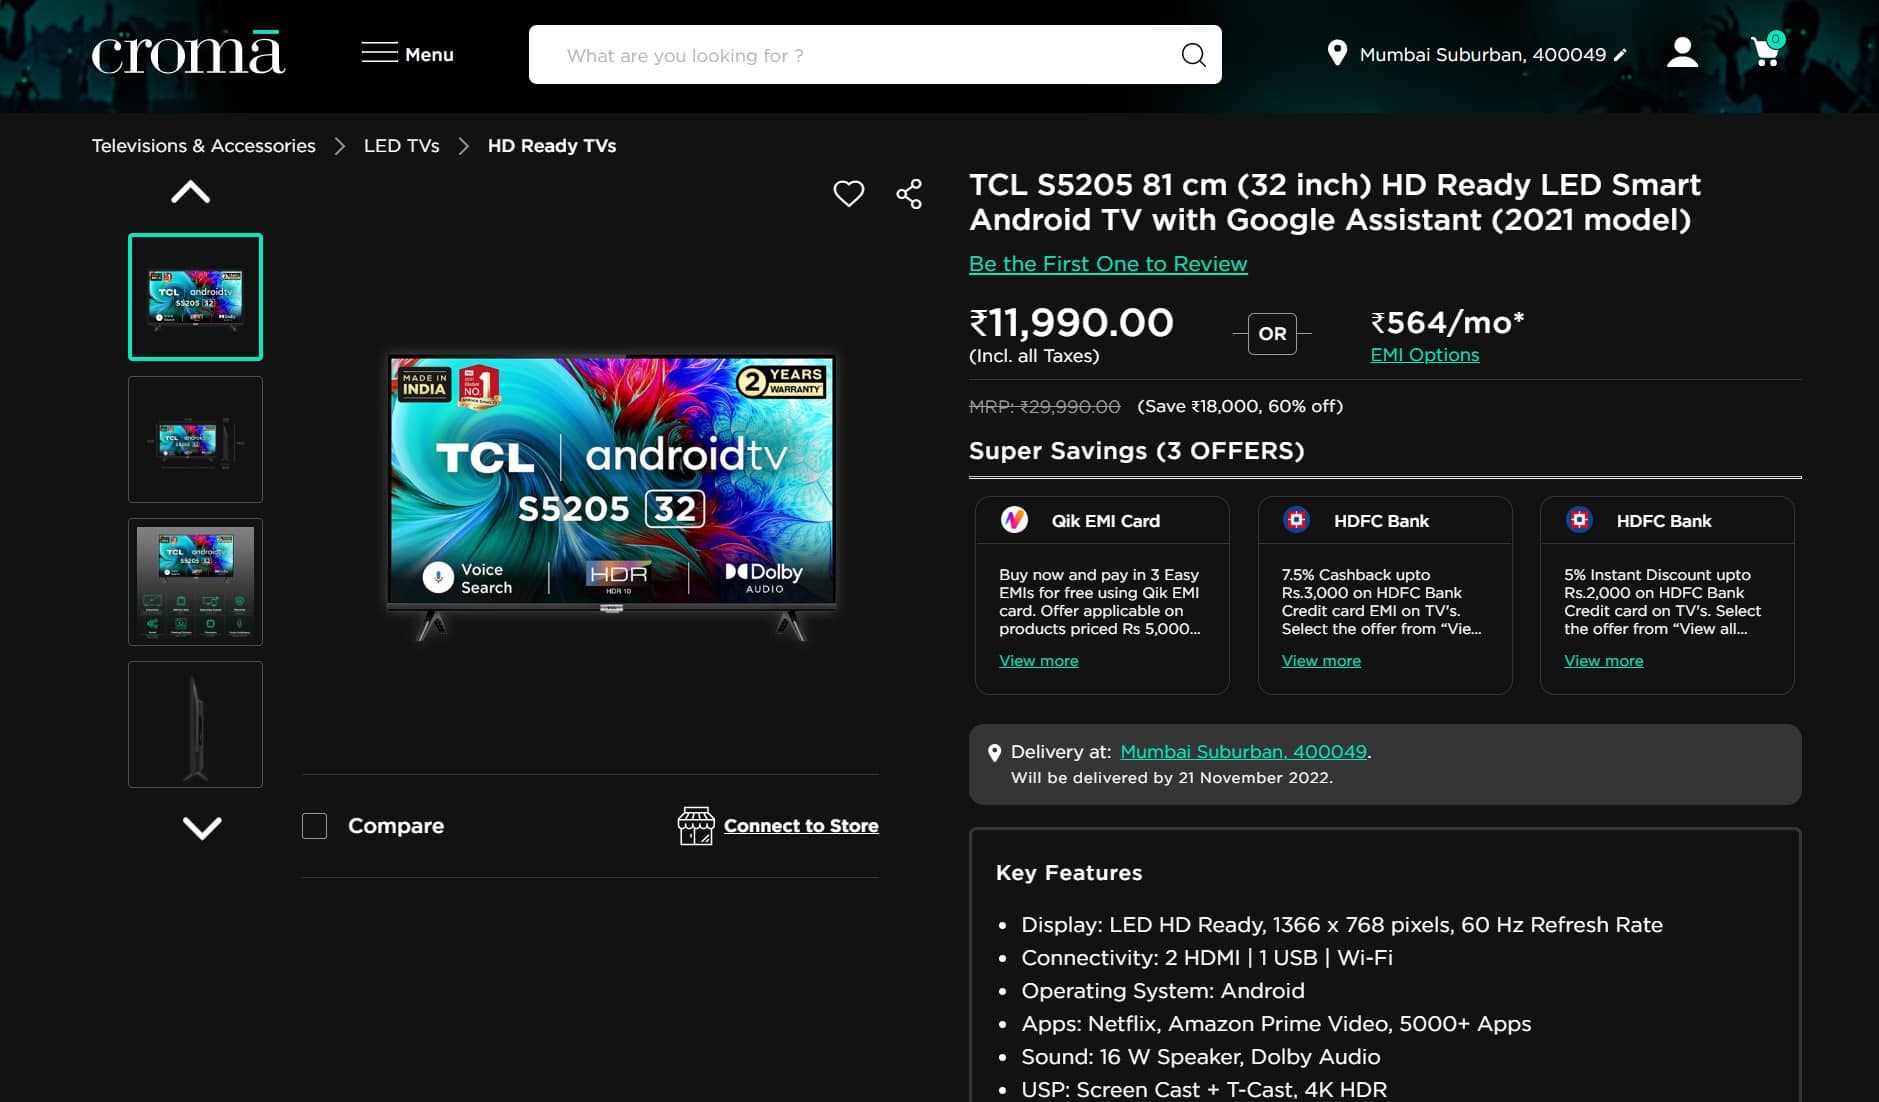Click the delivery location pin icon
1879x1102 pixels.
pos(994,753)
